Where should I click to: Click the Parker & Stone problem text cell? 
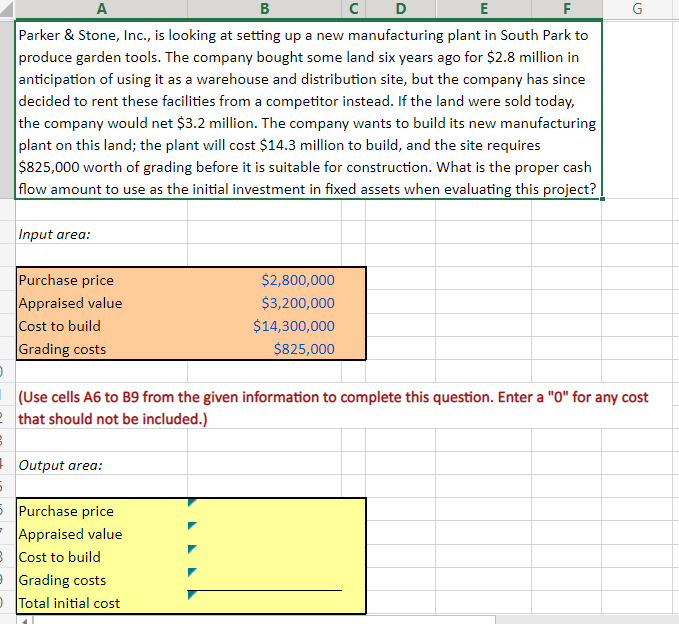tap(308, 112)
